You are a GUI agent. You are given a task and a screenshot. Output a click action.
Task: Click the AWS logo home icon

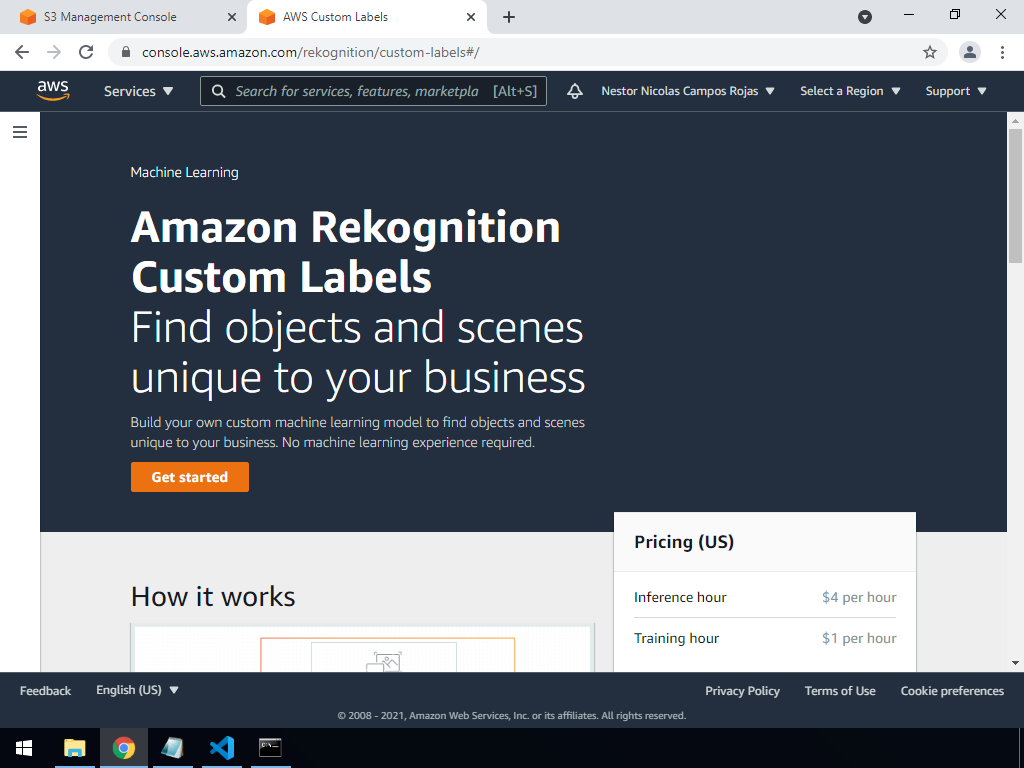(x=53, y=90)
